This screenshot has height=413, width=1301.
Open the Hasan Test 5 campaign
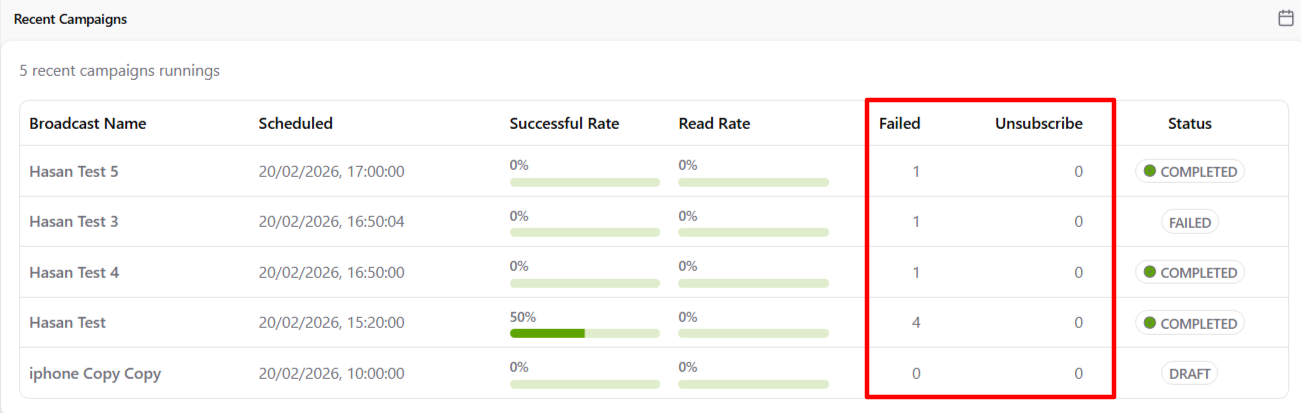click(74, 171)
